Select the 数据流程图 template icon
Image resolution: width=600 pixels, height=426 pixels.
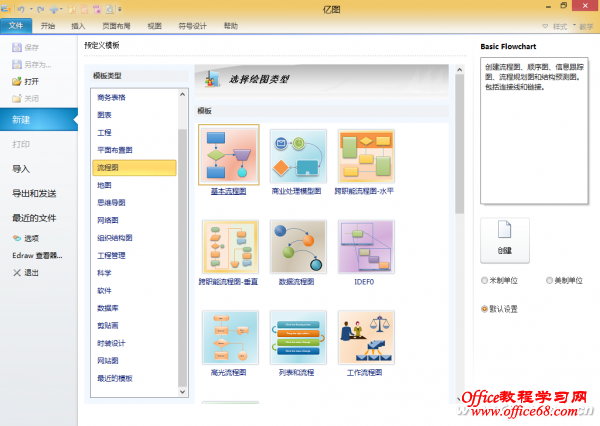pyautogui.click(x=298, y=247)
